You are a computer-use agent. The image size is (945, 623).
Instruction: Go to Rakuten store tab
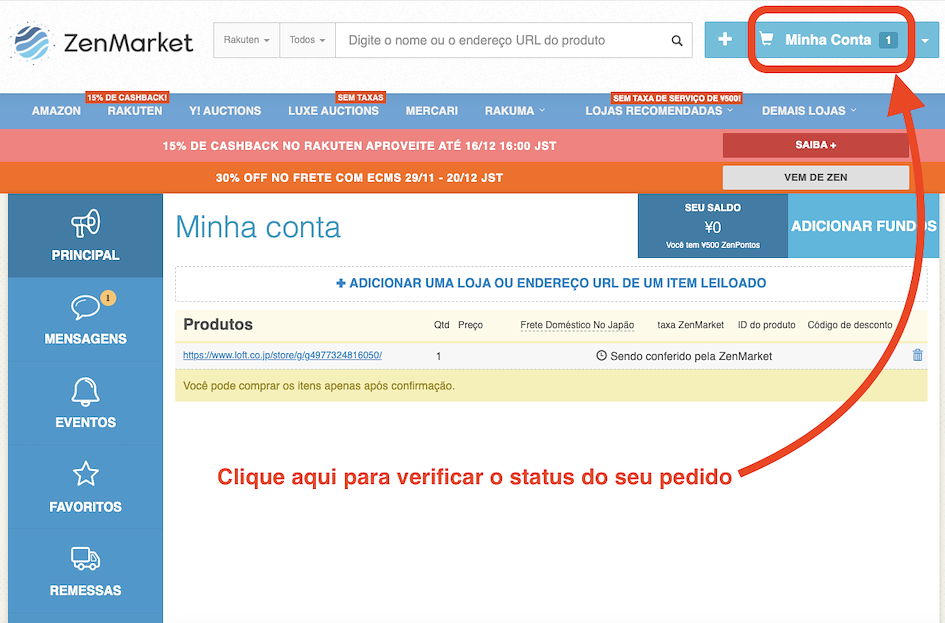(135, 111)
